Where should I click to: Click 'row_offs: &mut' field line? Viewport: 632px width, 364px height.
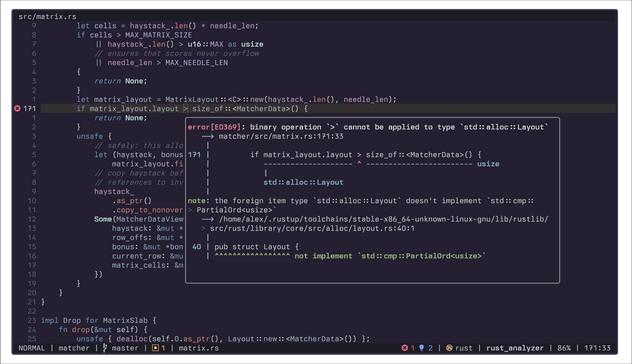[x=148, y=237]
